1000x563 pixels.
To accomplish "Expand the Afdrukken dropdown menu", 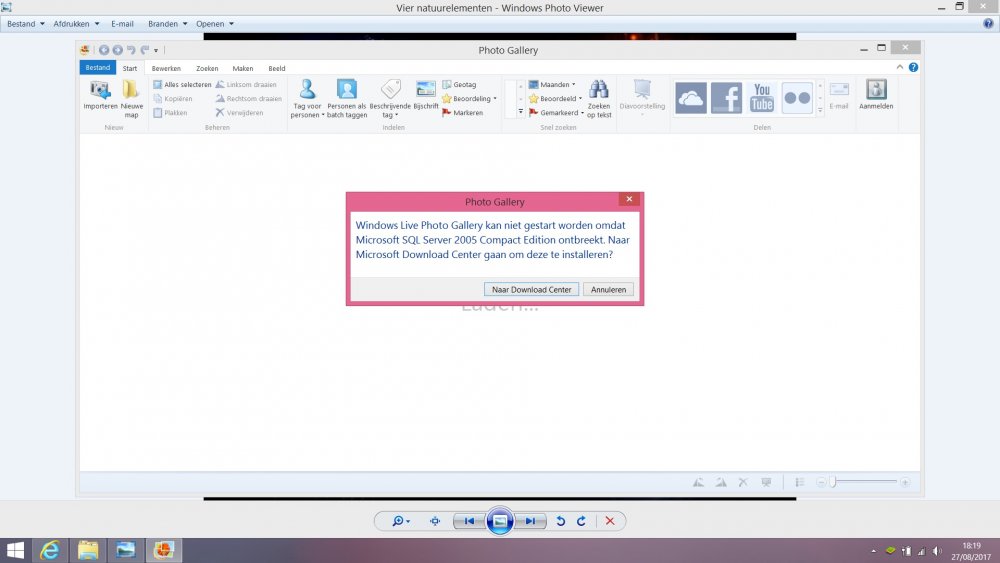I will pyautogui.click(x=76, y=23).
